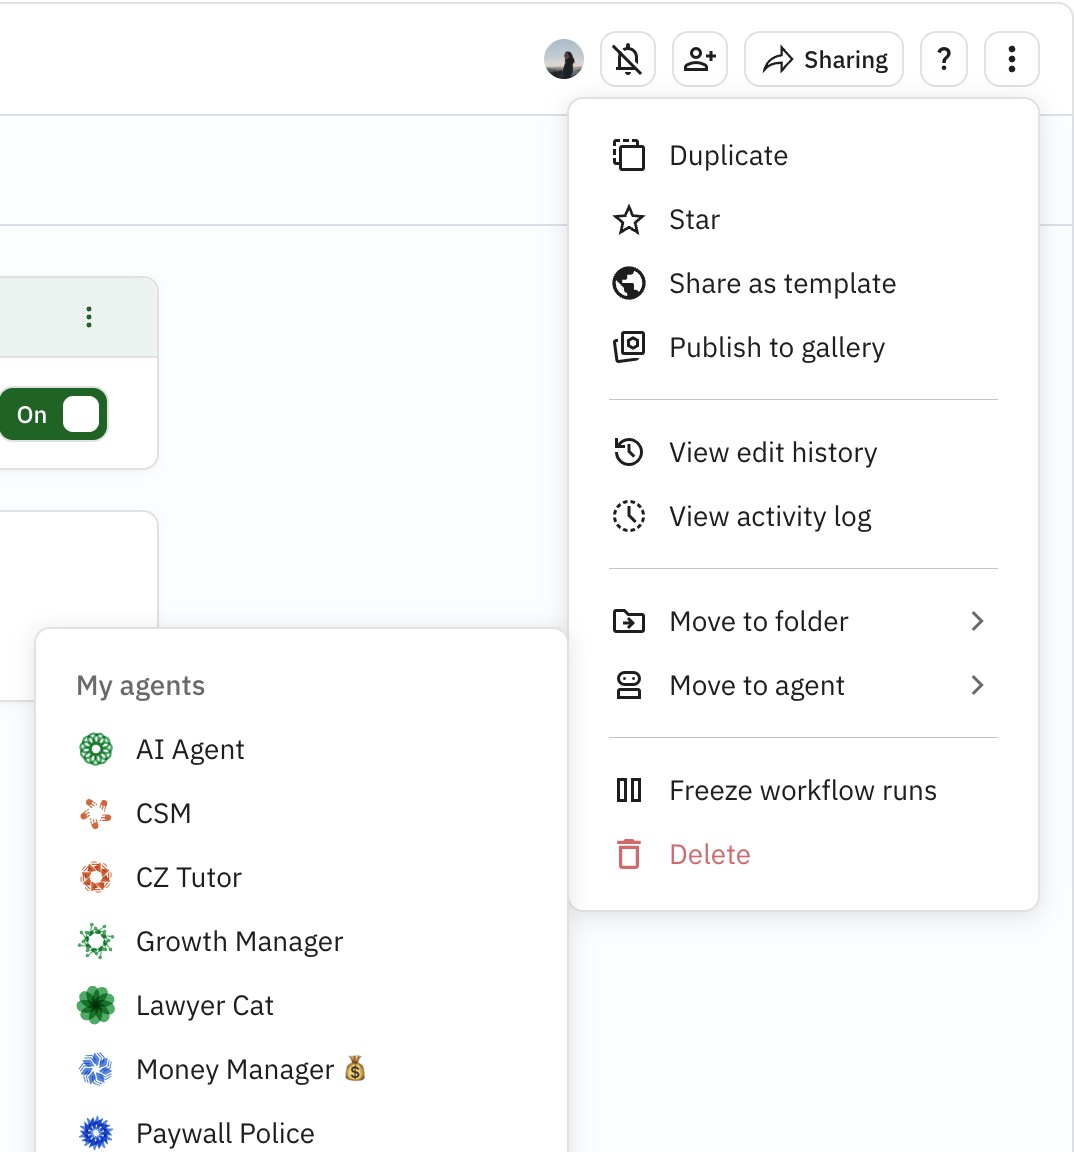Viewport: 1074px width, 1152px height.
Task: Click the add collaborator person icon
Action: click(x=699, y=60)
